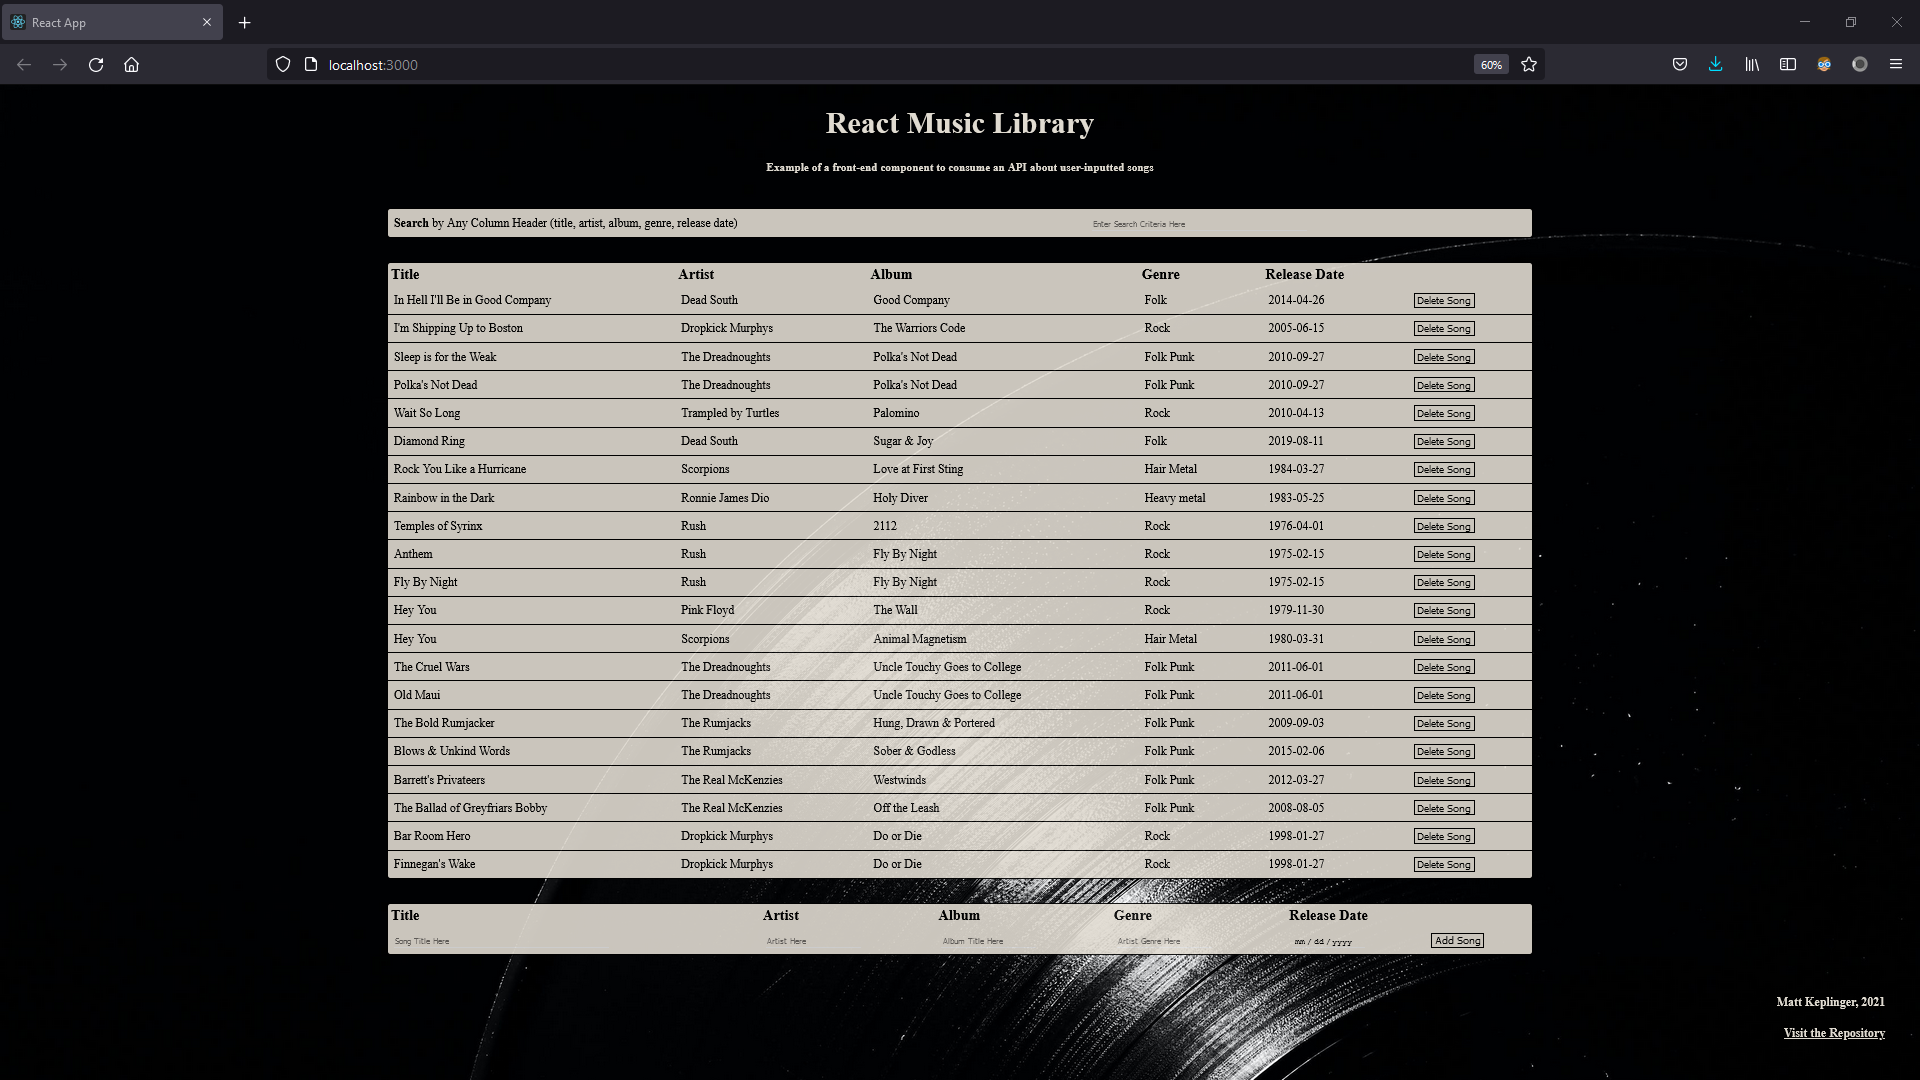Click the forward navigation arrow
The height and width of the screenshot is (1080, 1920).
[x=60, y=64]
